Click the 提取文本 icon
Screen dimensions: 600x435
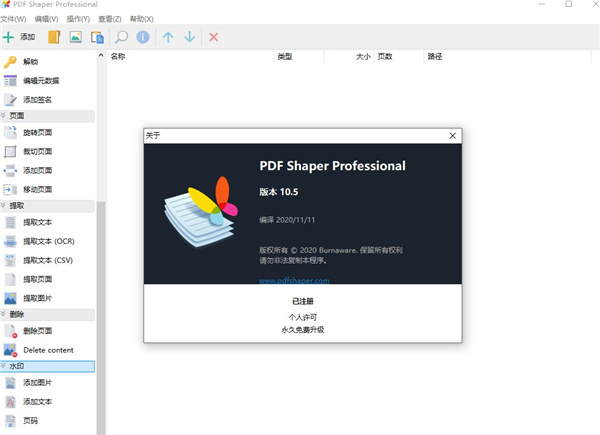[x=10, y=222]
